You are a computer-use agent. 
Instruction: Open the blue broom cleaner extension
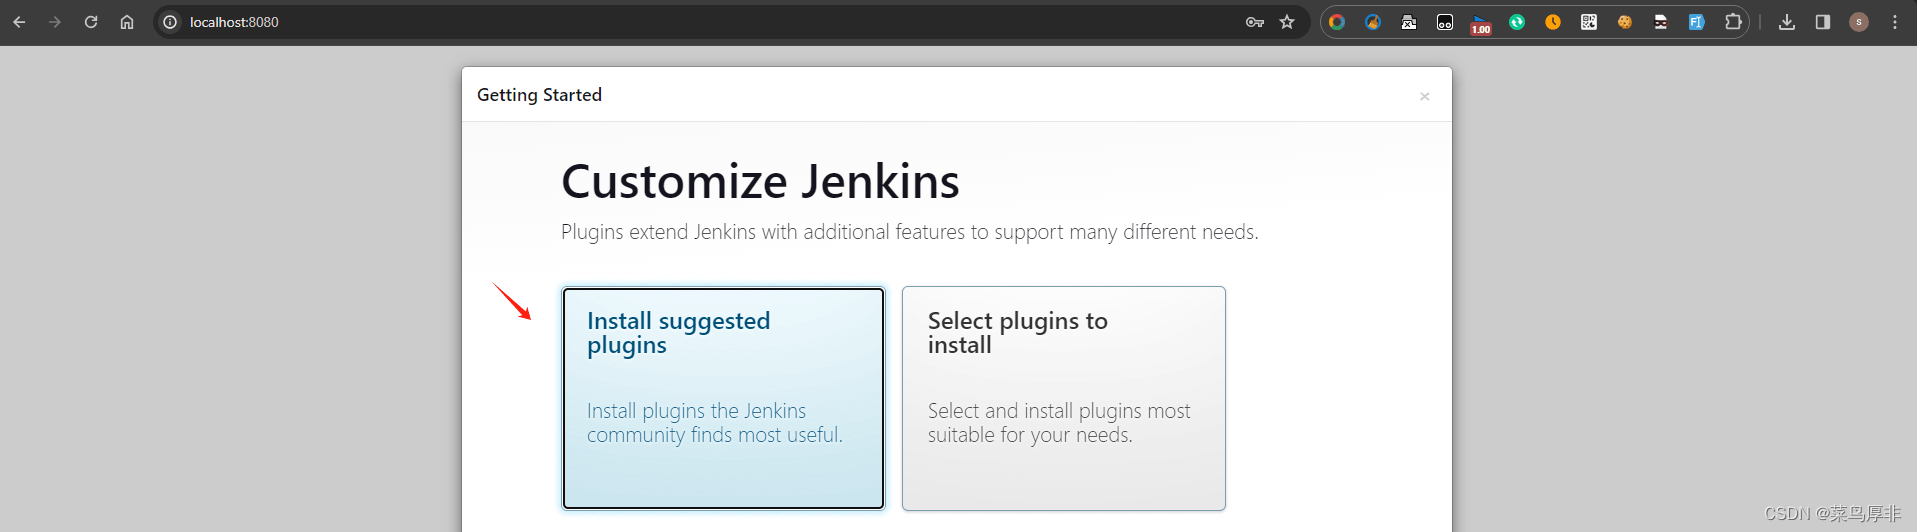click(x=1373, y=22)
